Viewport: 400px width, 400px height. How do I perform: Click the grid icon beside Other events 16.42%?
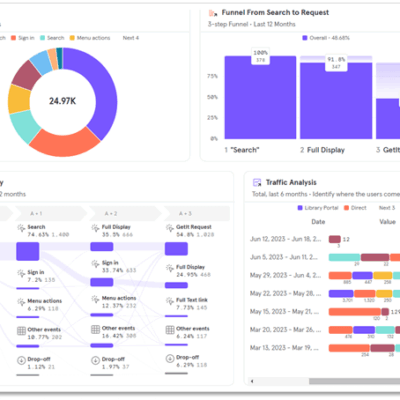[x=96, y=329]
